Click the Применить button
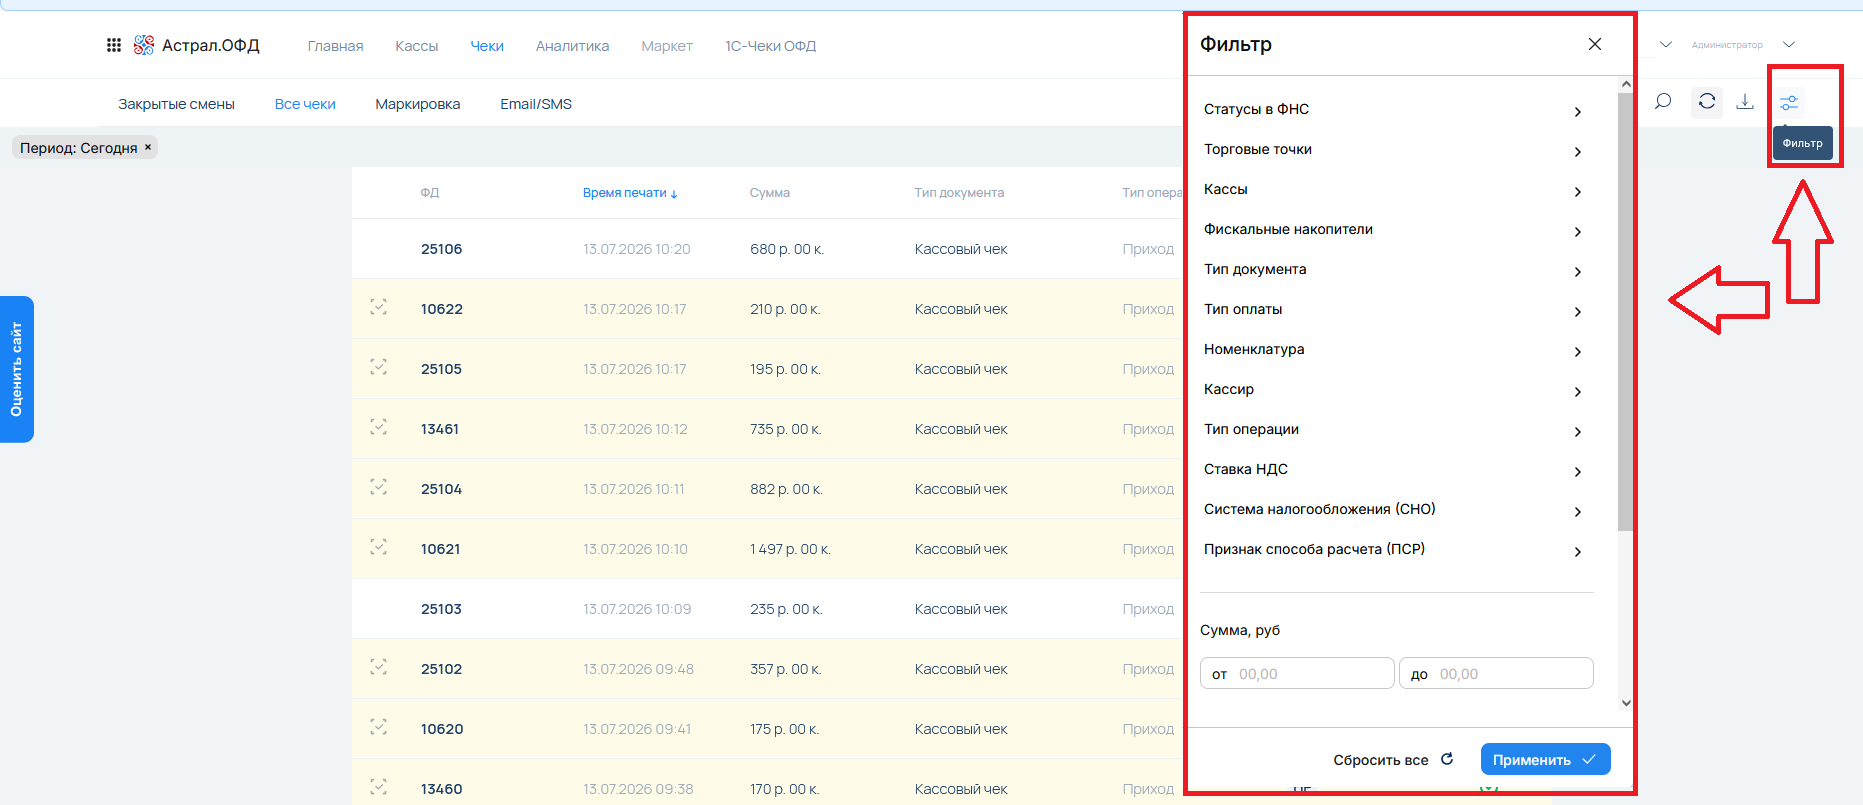 pos(1545,760)
